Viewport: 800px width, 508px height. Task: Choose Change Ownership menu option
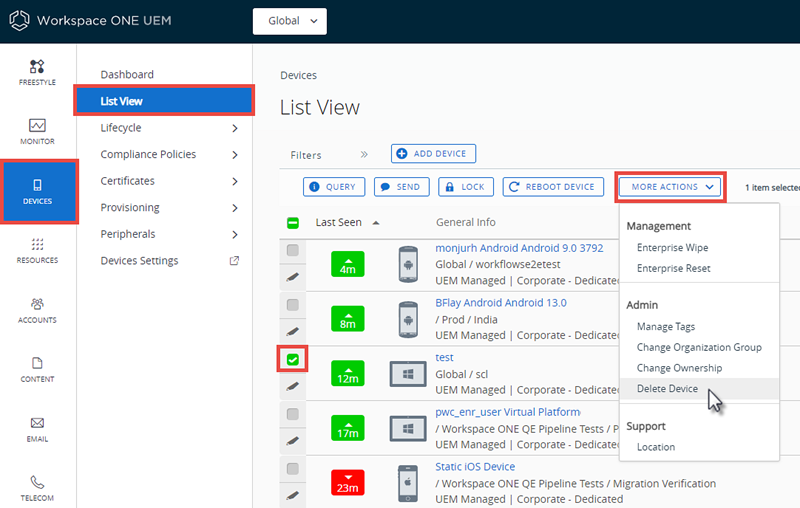click(x=679, y=368)
